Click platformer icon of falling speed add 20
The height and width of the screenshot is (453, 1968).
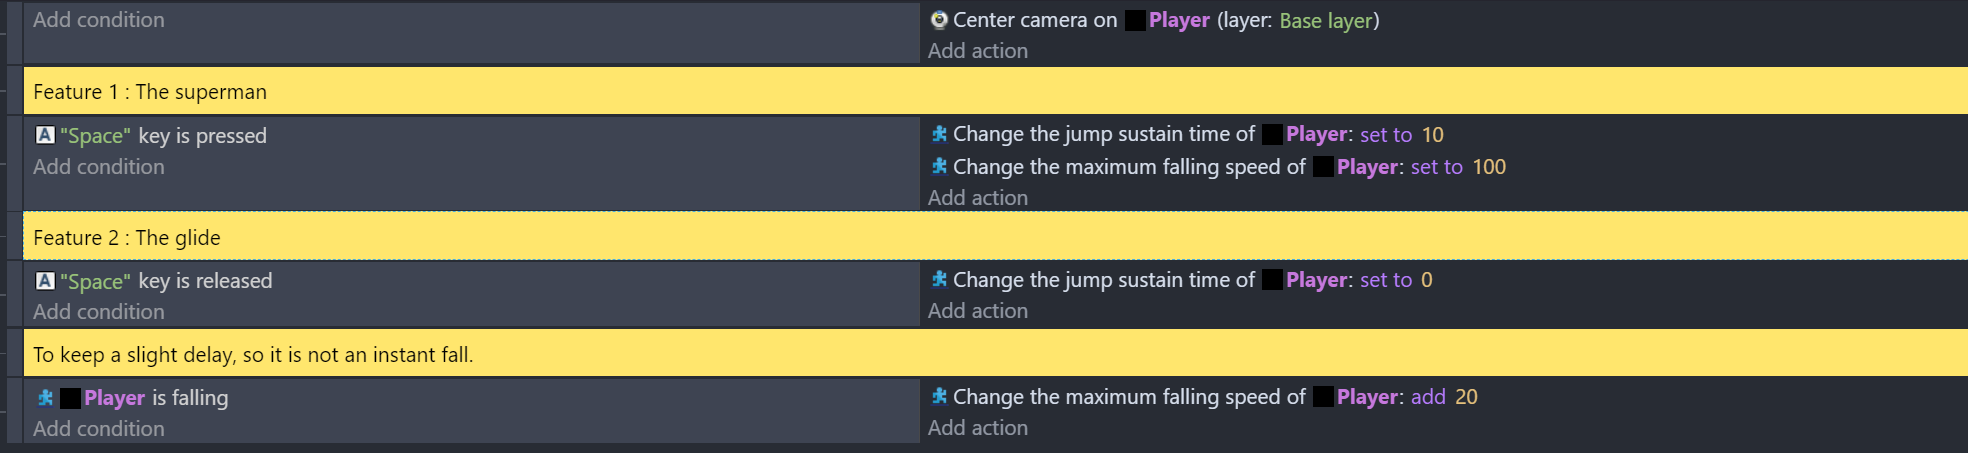pyautogui.click(x=939, y=397)
